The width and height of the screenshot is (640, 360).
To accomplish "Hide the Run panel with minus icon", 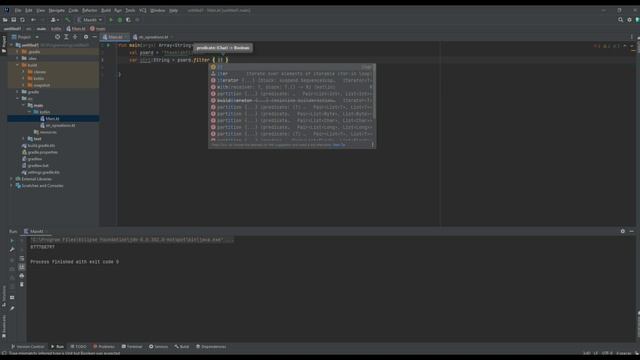I will 631,231.
